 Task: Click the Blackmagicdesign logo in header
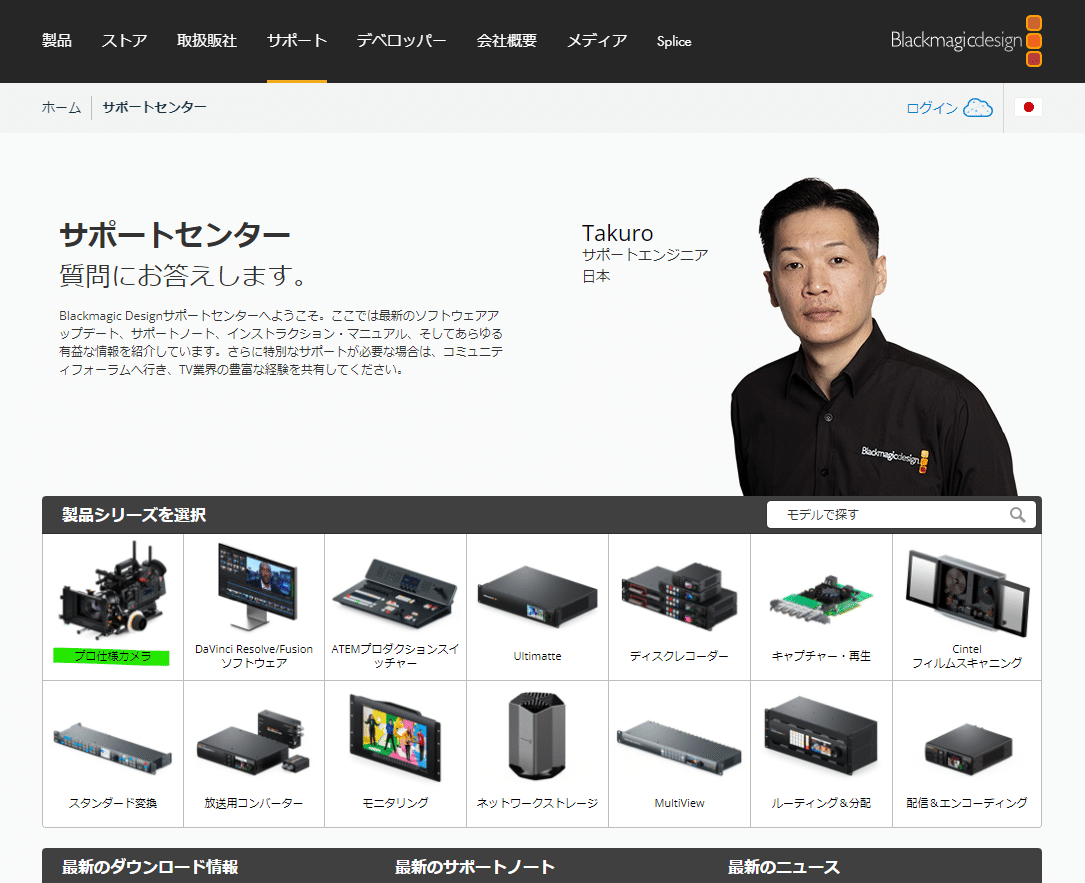click(966, 41)
